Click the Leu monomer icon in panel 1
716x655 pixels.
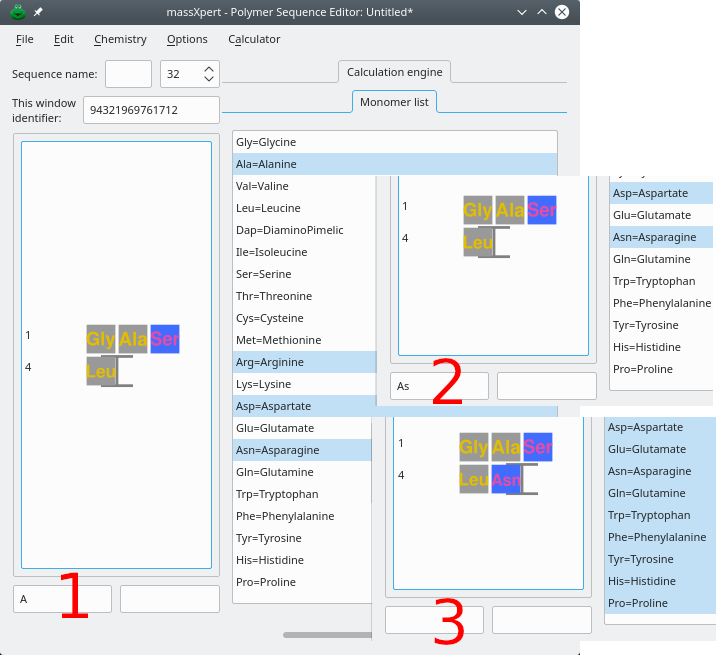pos(101,371)
